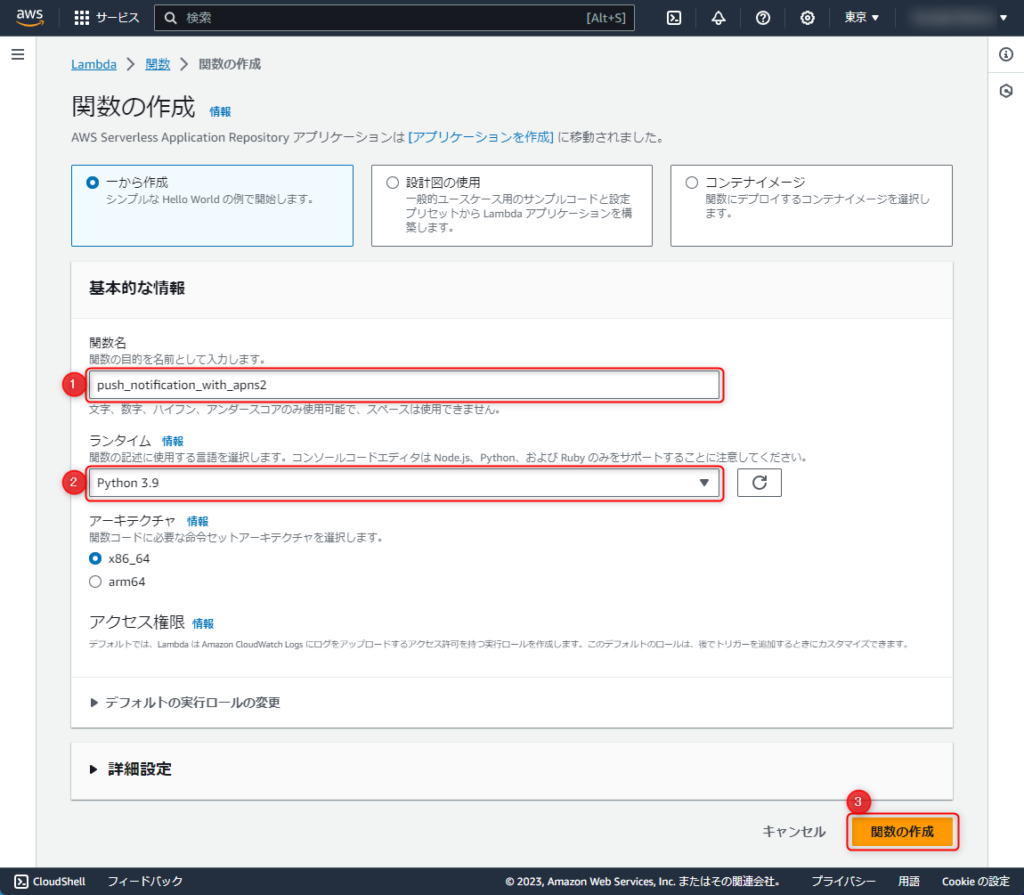Click the キャンセル button
This screenshot has width=1024, height=895.
pos(794,832)
